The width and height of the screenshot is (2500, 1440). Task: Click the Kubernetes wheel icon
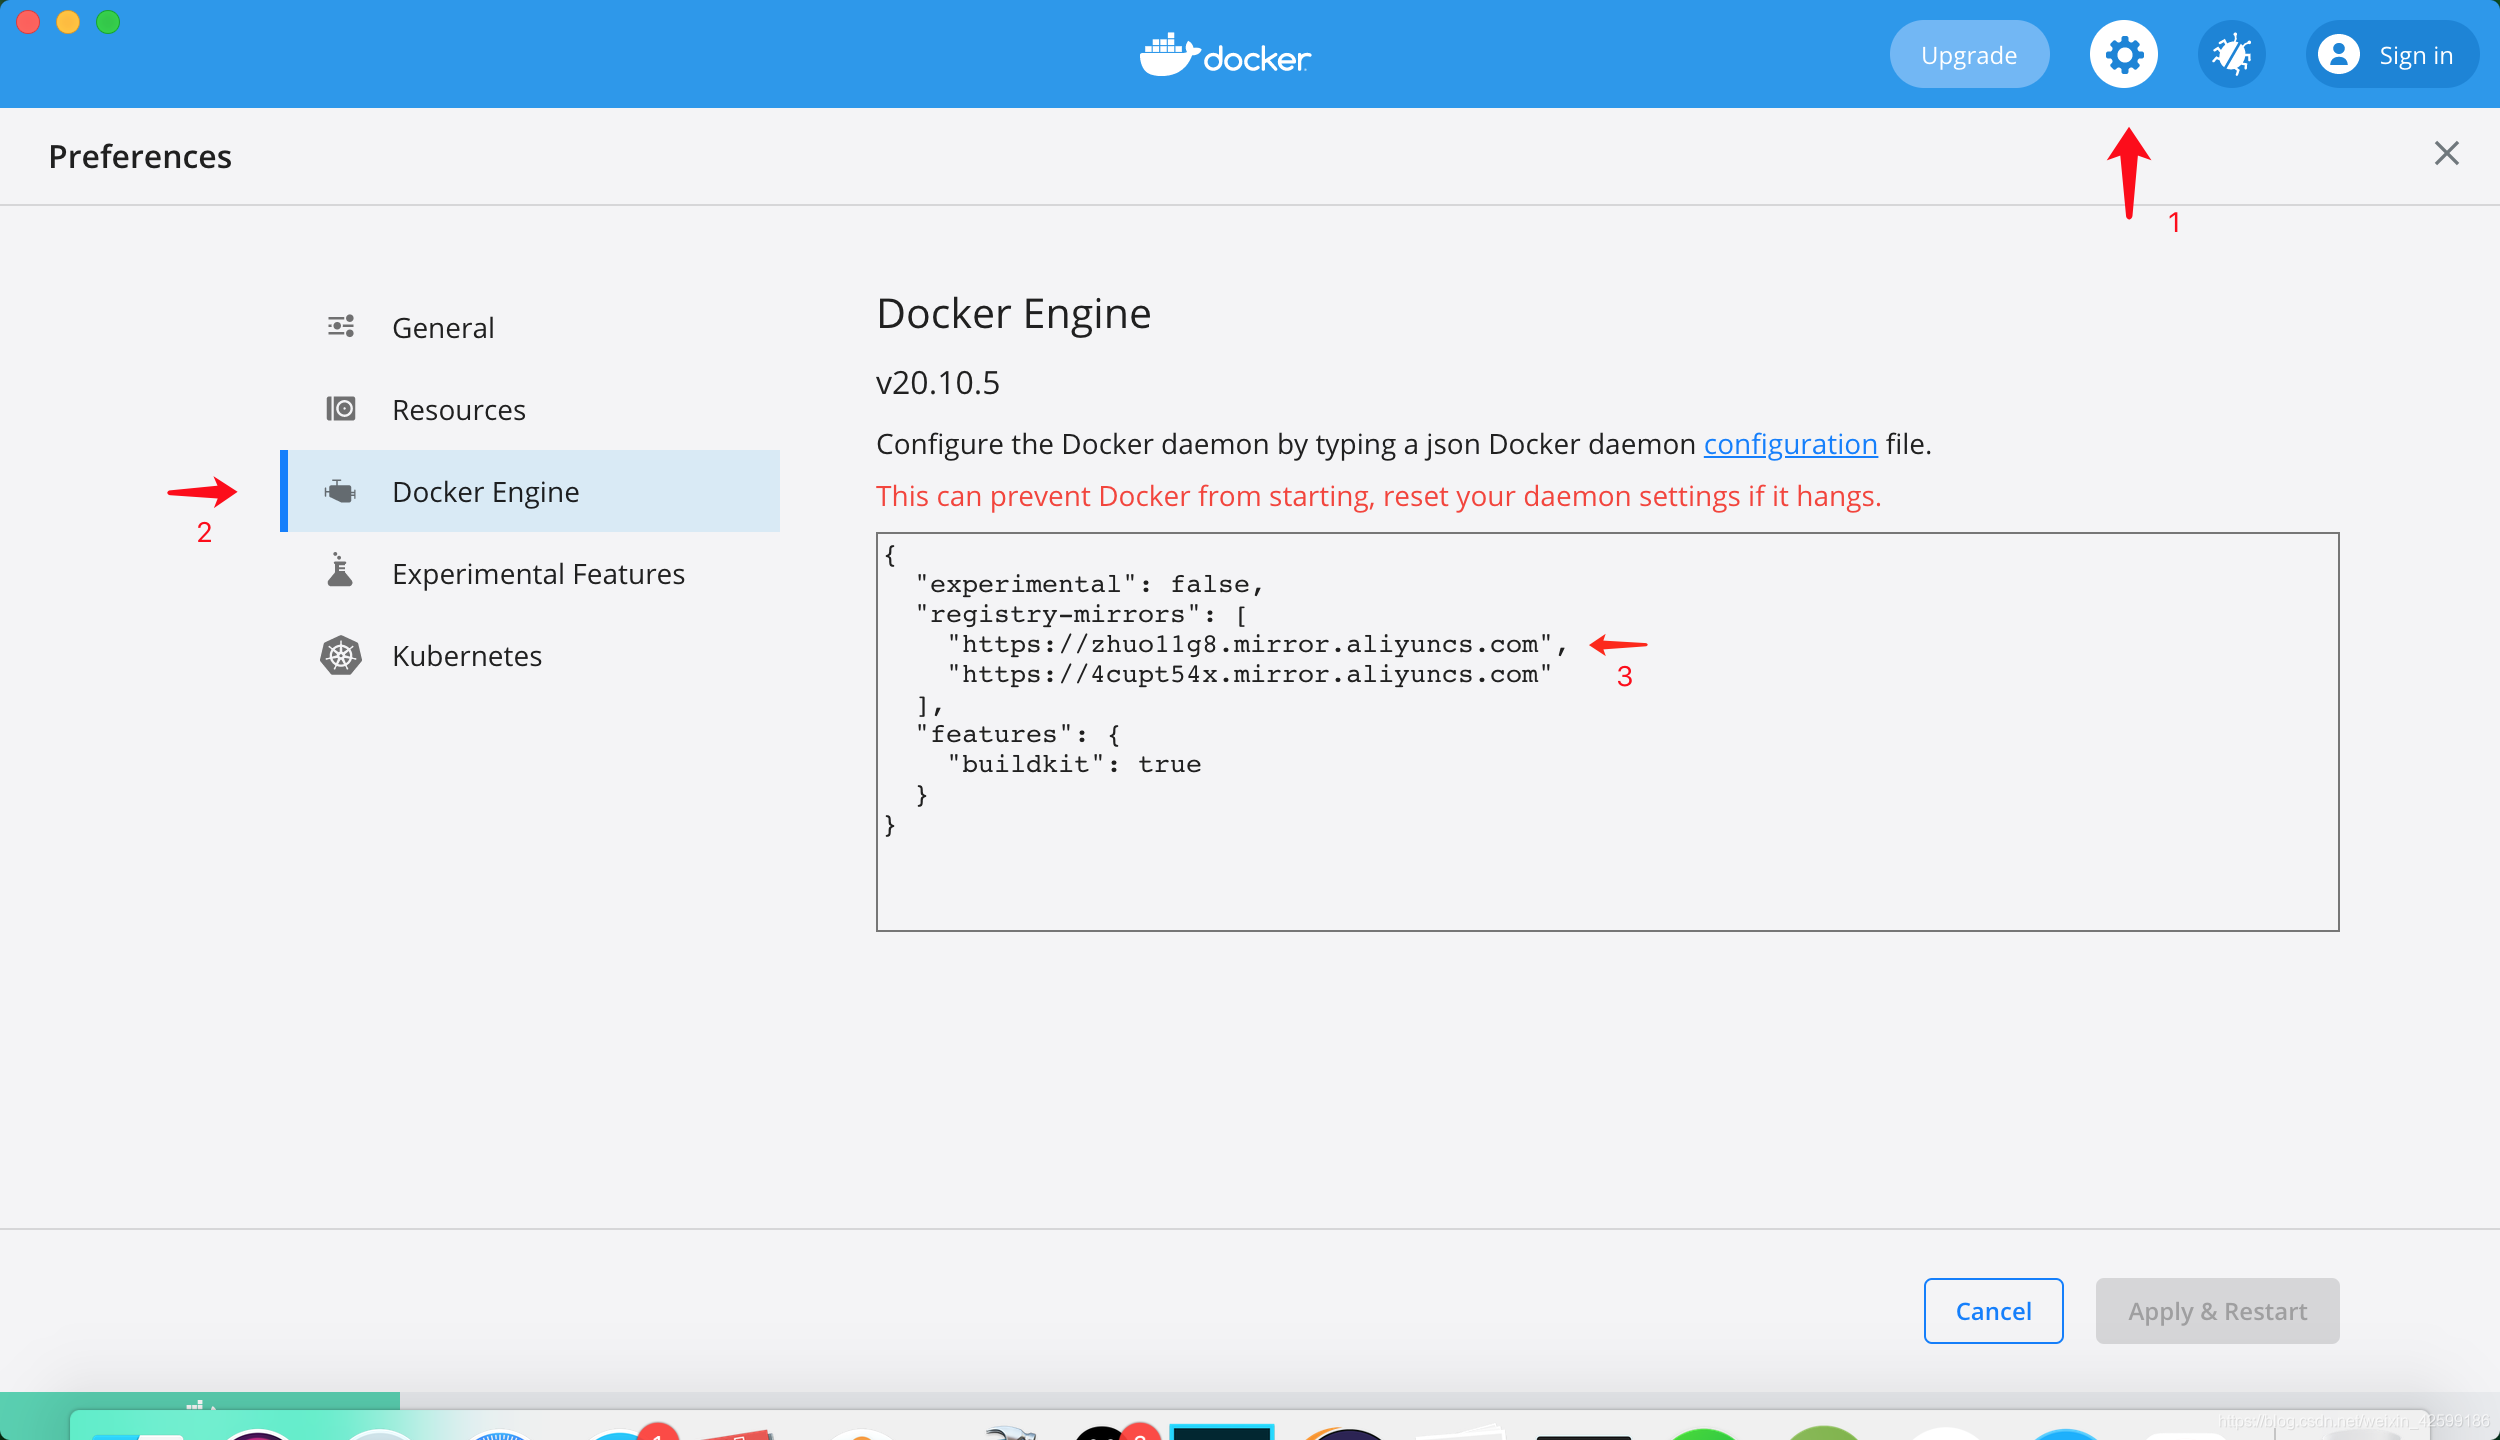[341, 655]
